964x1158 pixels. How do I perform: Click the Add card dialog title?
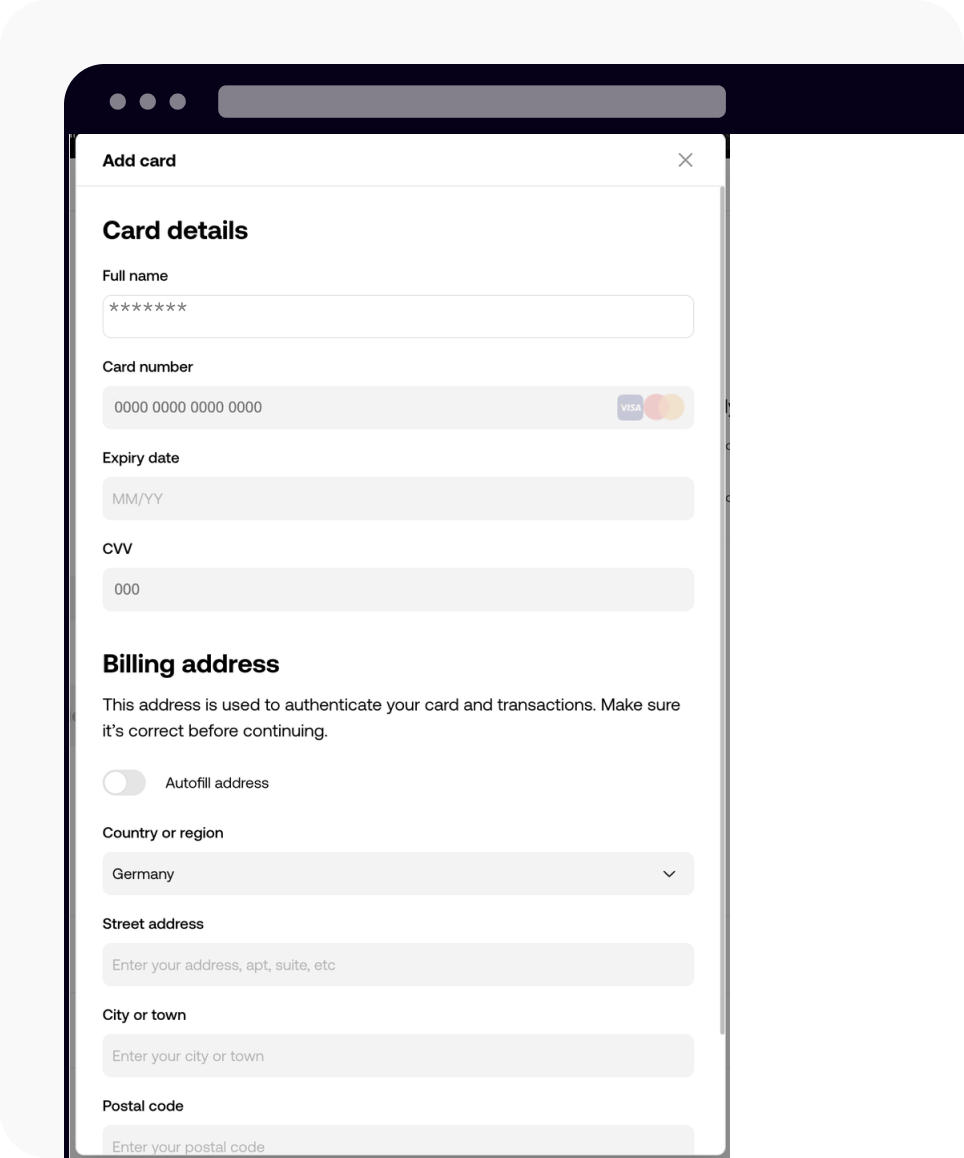pyautogui.click(x=139, y=160)
